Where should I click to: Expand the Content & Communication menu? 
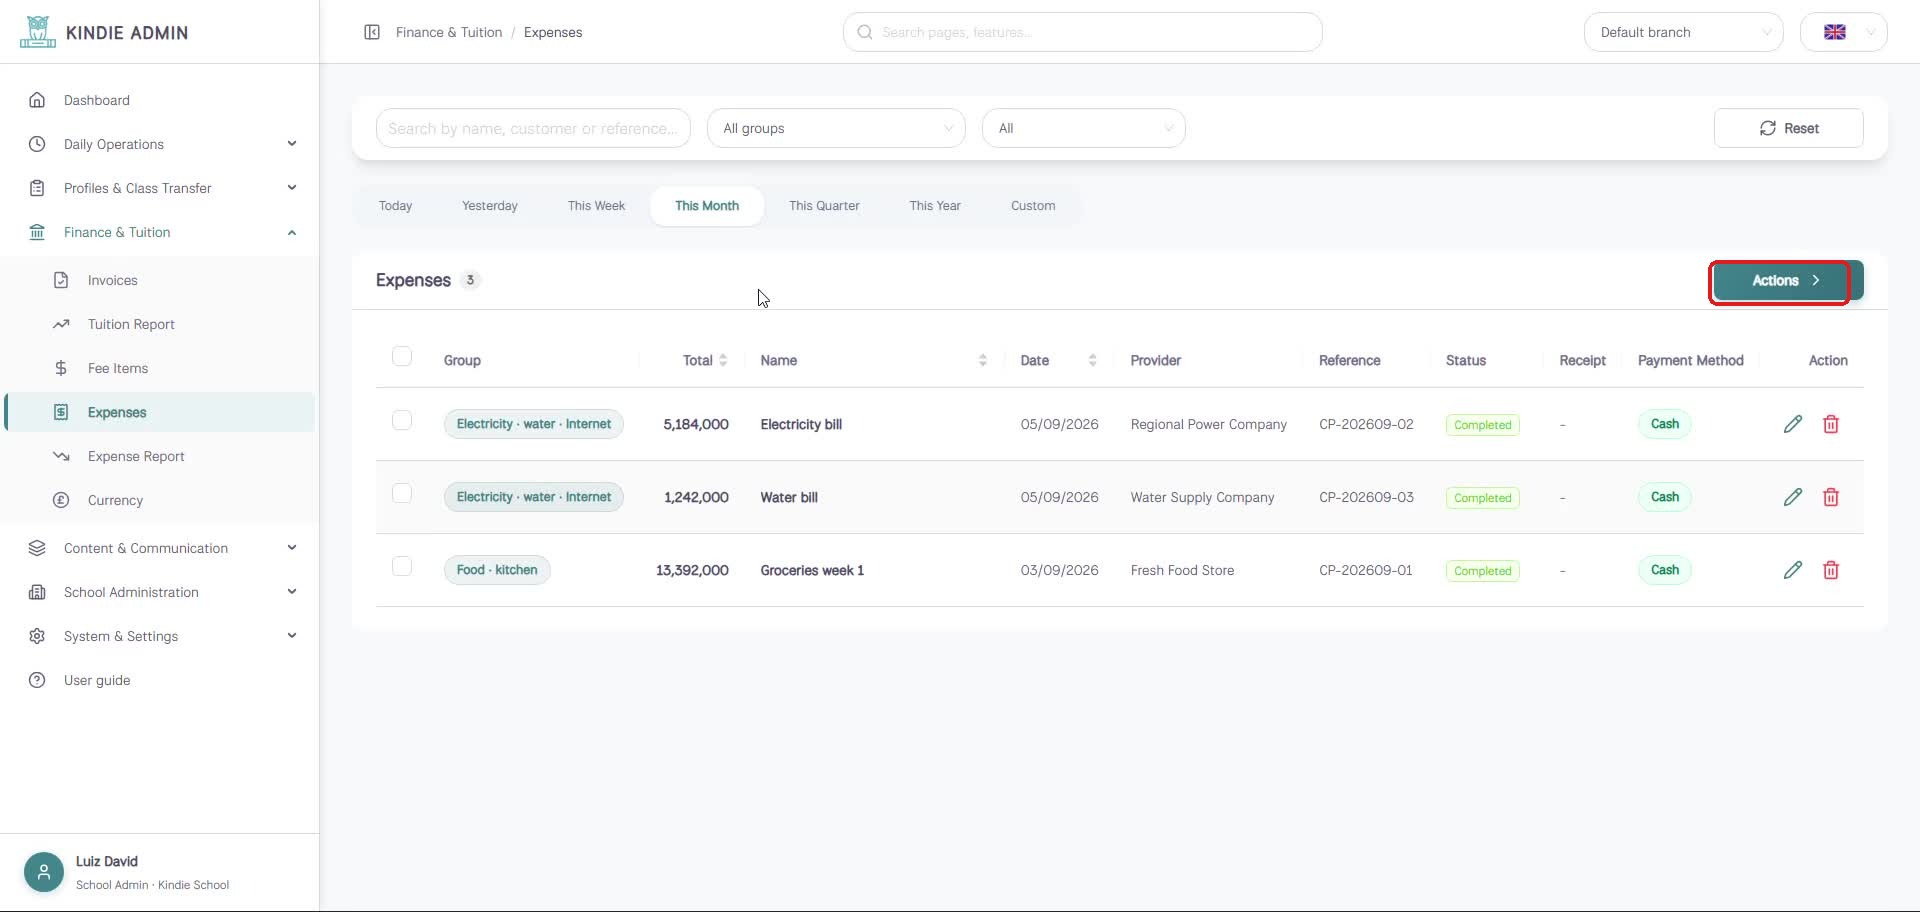coord(162,548)
